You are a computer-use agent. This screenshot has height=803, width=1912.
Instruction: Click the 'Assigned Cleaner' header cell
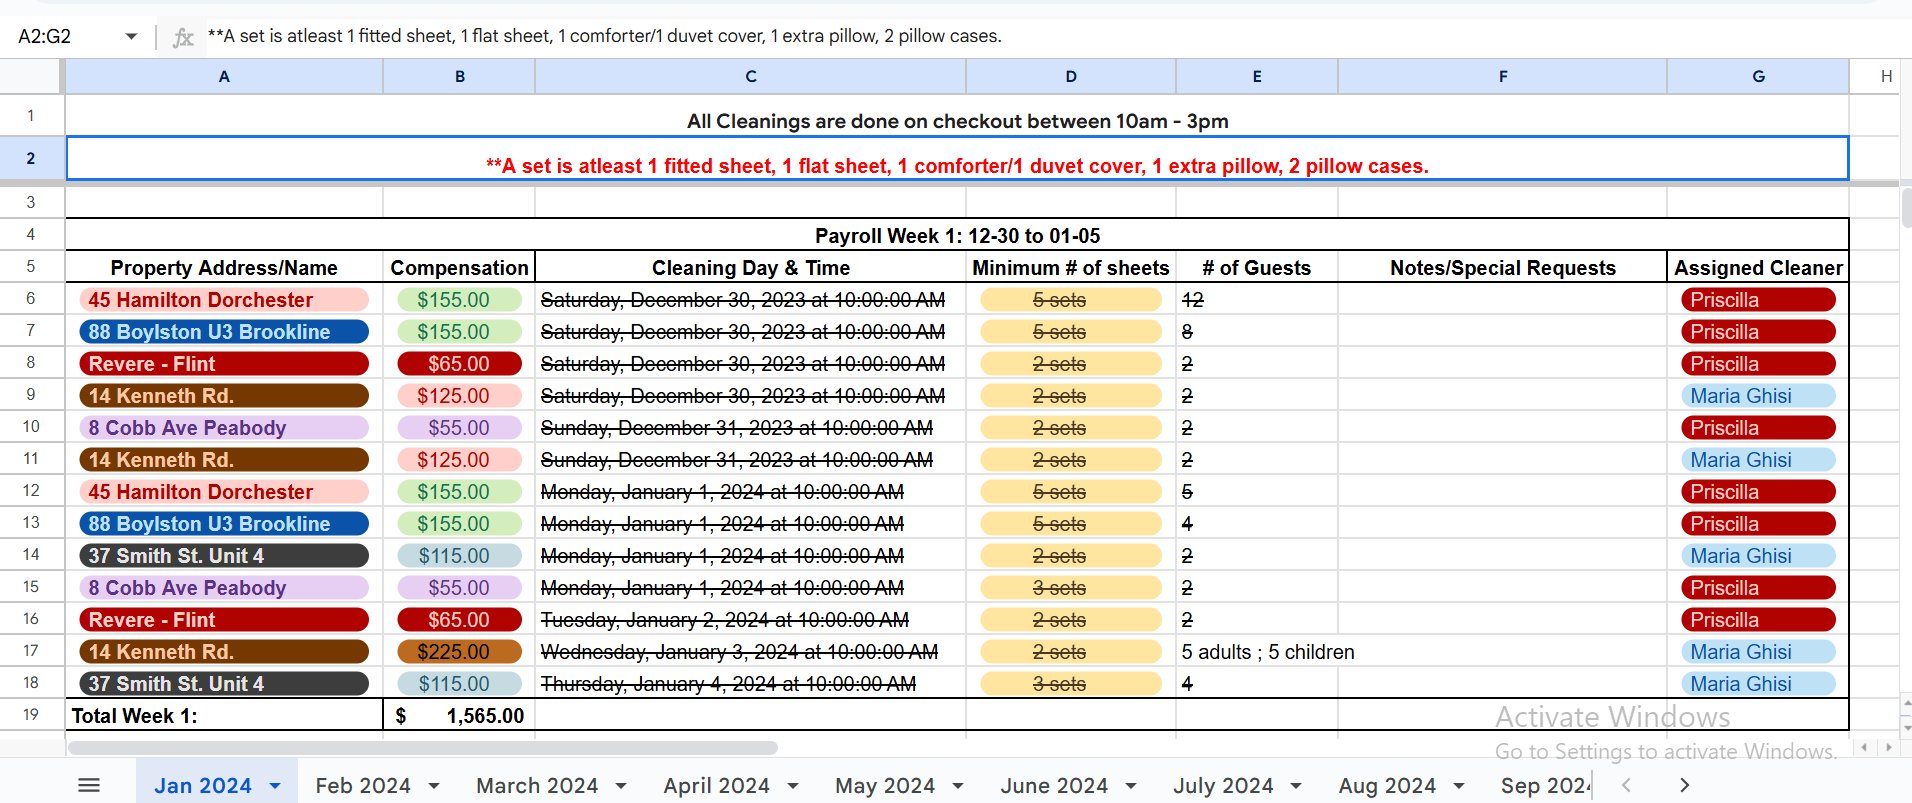point(1758,267)
